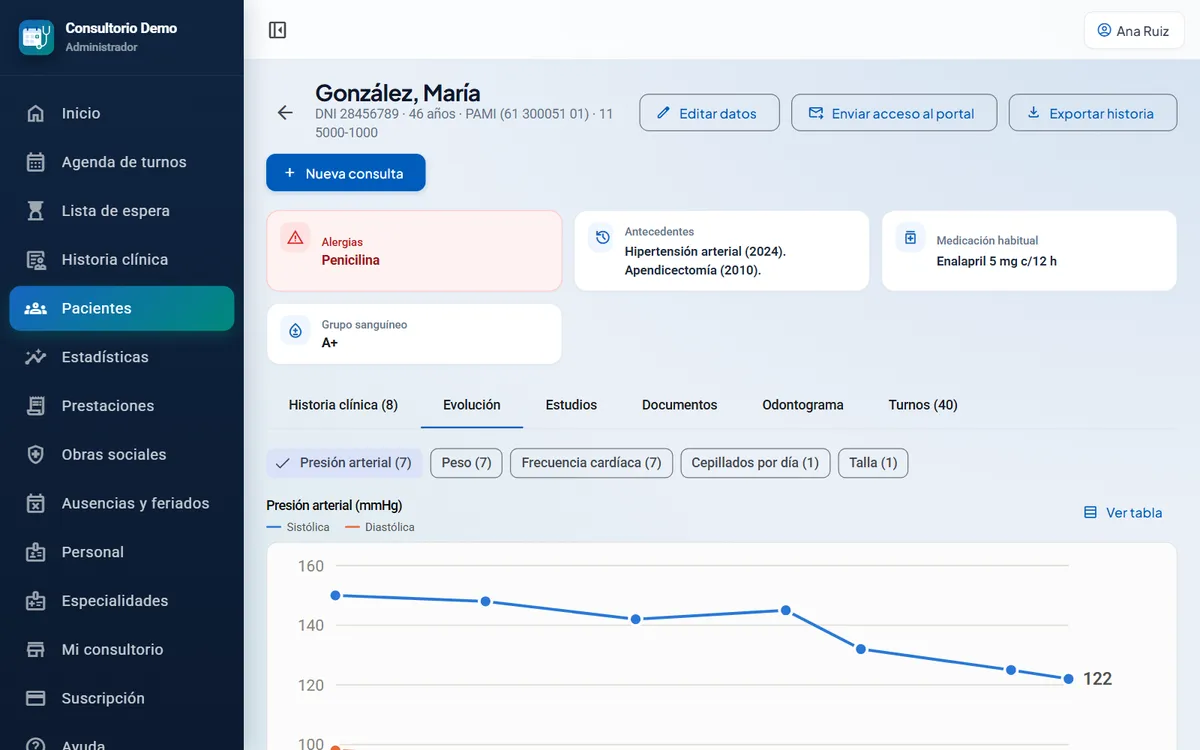Click the Medicación habitual icon

[910, 238]
